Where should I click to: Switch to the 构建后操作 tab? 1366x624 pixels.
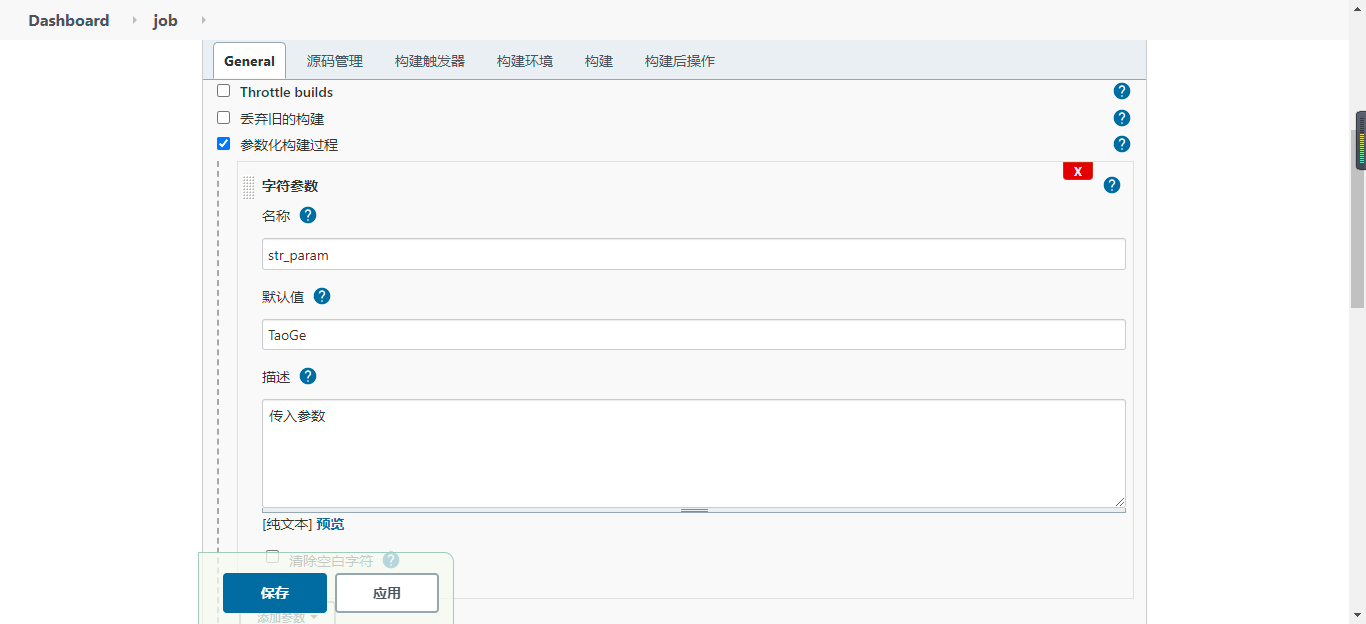pyautogui.click(x=680, y=61)
